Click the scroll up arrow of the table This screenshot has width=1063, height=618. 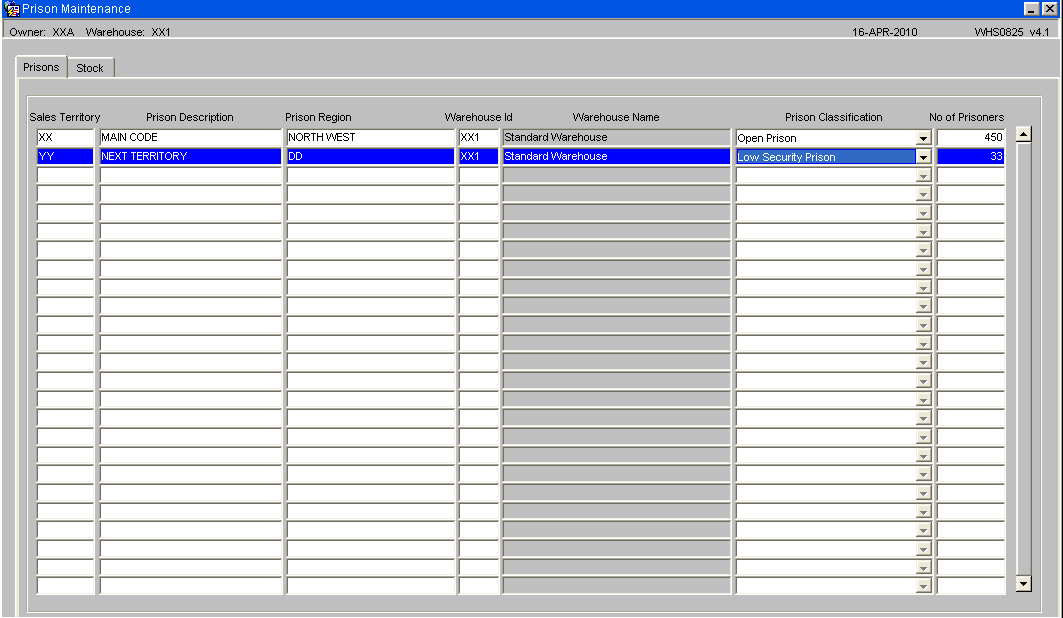click(x=1024, y=134)
